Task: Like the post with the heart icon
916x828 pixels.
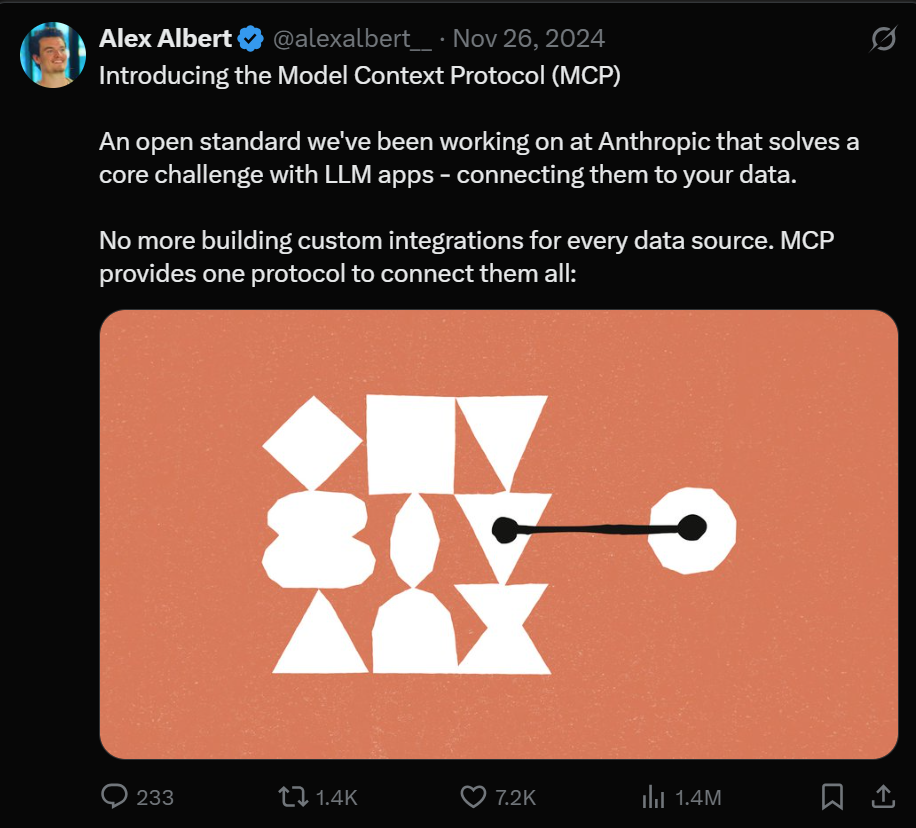Action: pos(472,796)
